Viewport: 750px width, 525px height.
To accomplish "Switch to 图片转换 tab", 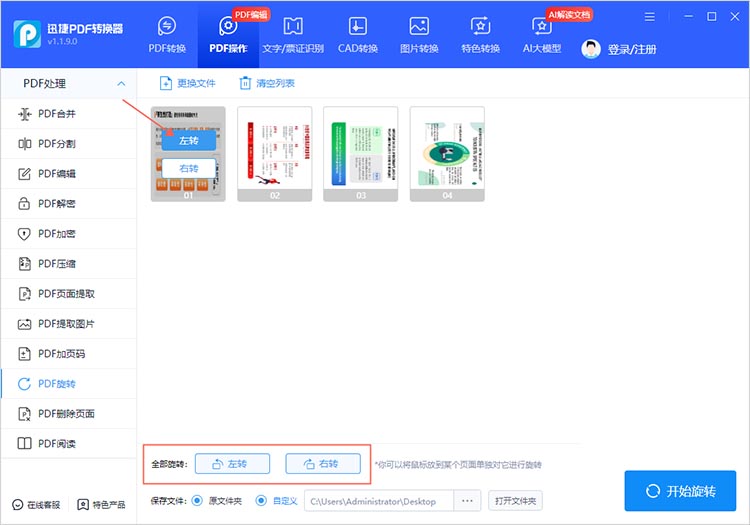I will pyautogui.click(x=419, y=34).
